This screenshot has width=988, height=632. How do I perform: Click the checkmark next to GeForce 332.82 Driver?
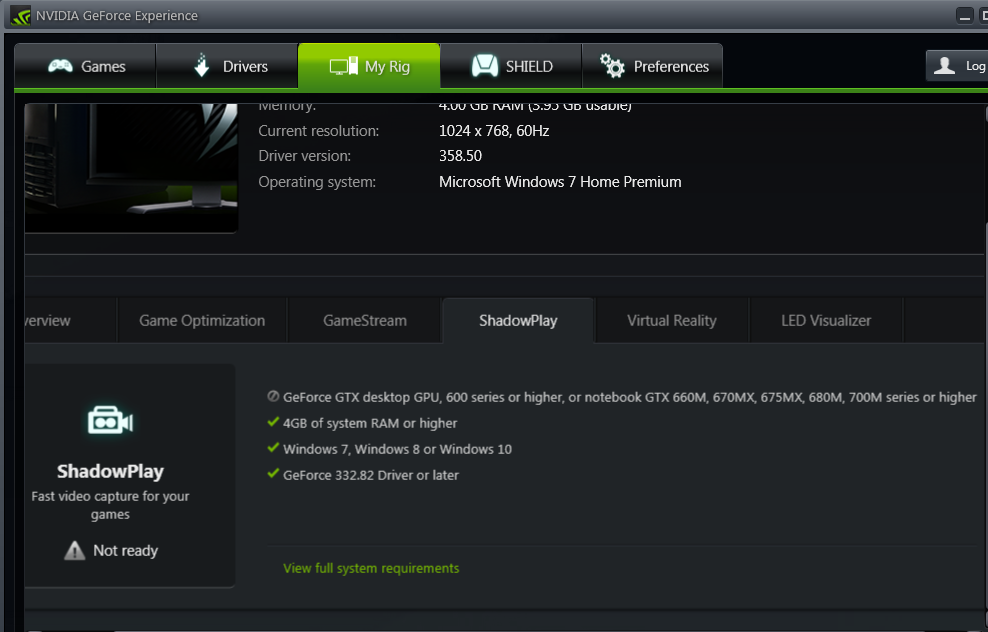coord(273,473)
